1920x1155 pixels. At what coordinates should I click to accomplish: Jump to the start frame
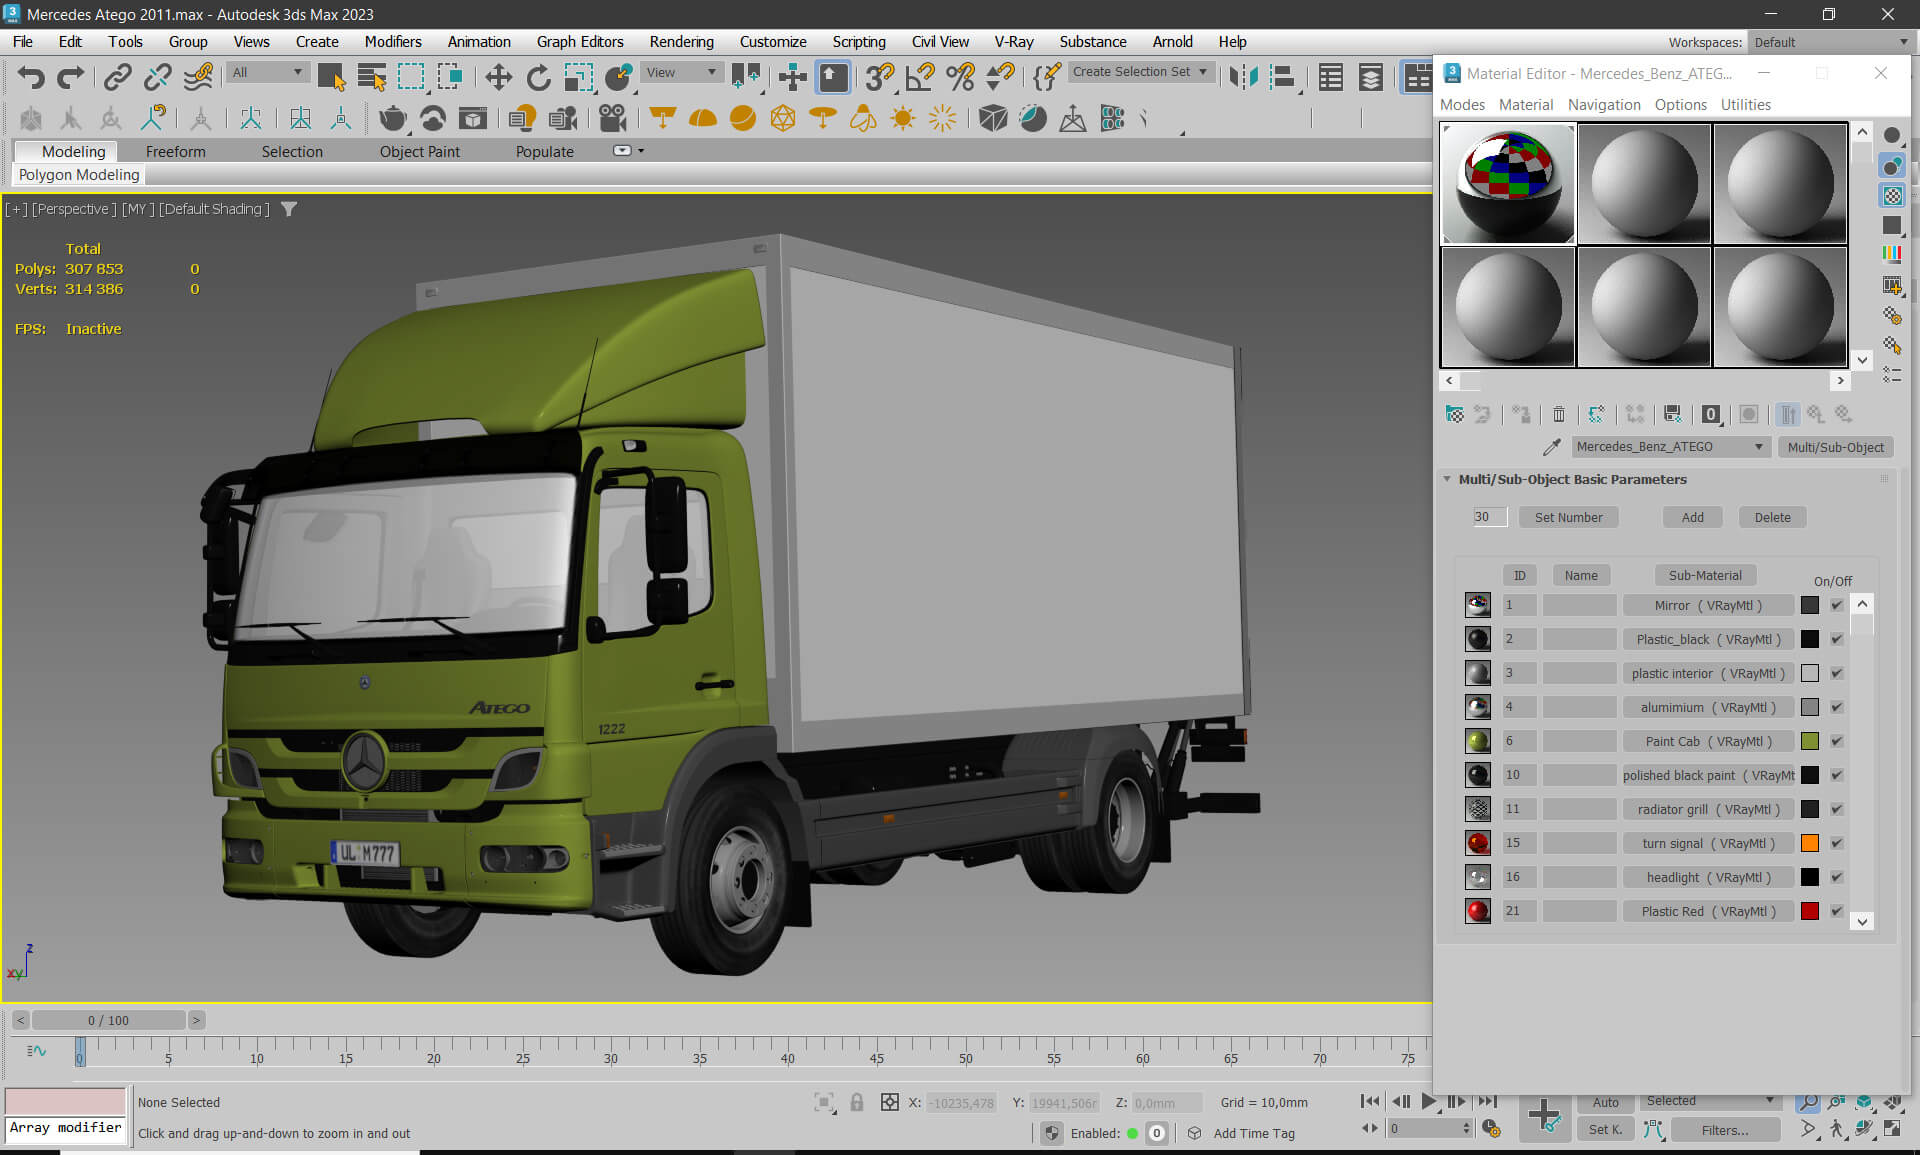pos(1370,1101)
